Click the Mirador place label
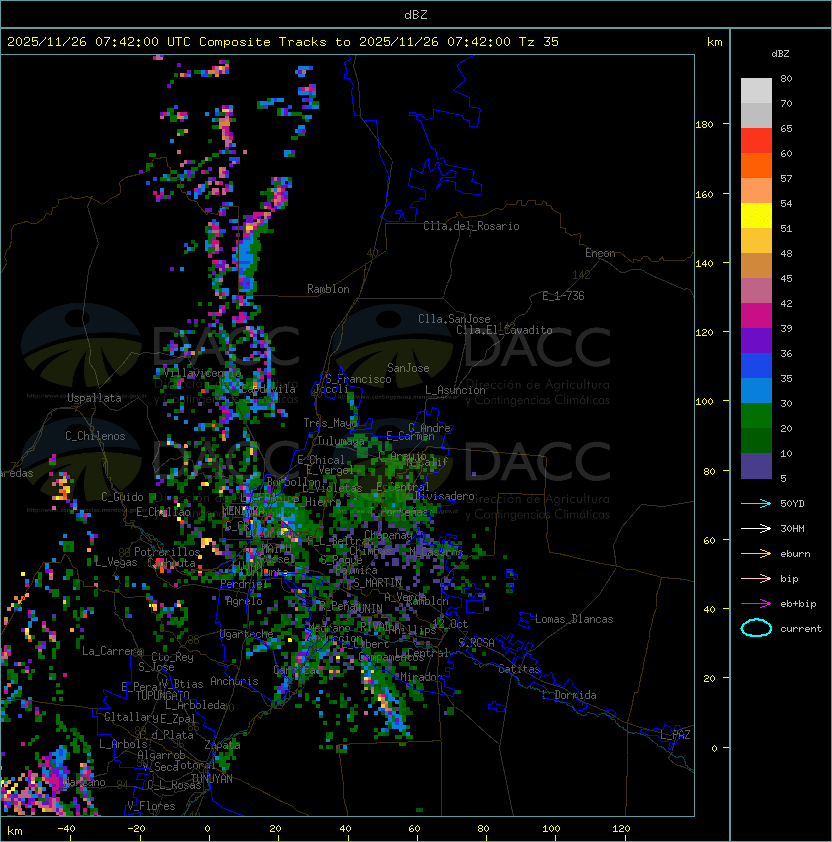 [x=419, y=677]
